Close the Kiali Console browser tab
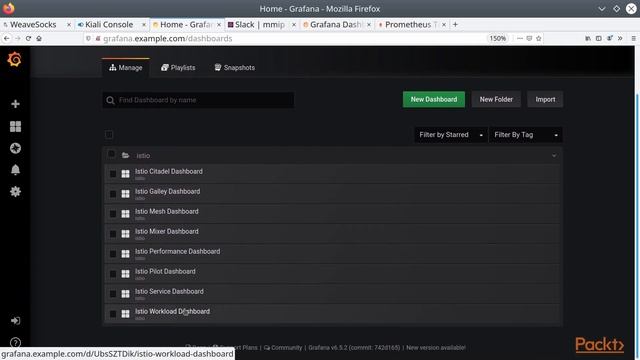640x360 pixels. [x=144, y=24]
